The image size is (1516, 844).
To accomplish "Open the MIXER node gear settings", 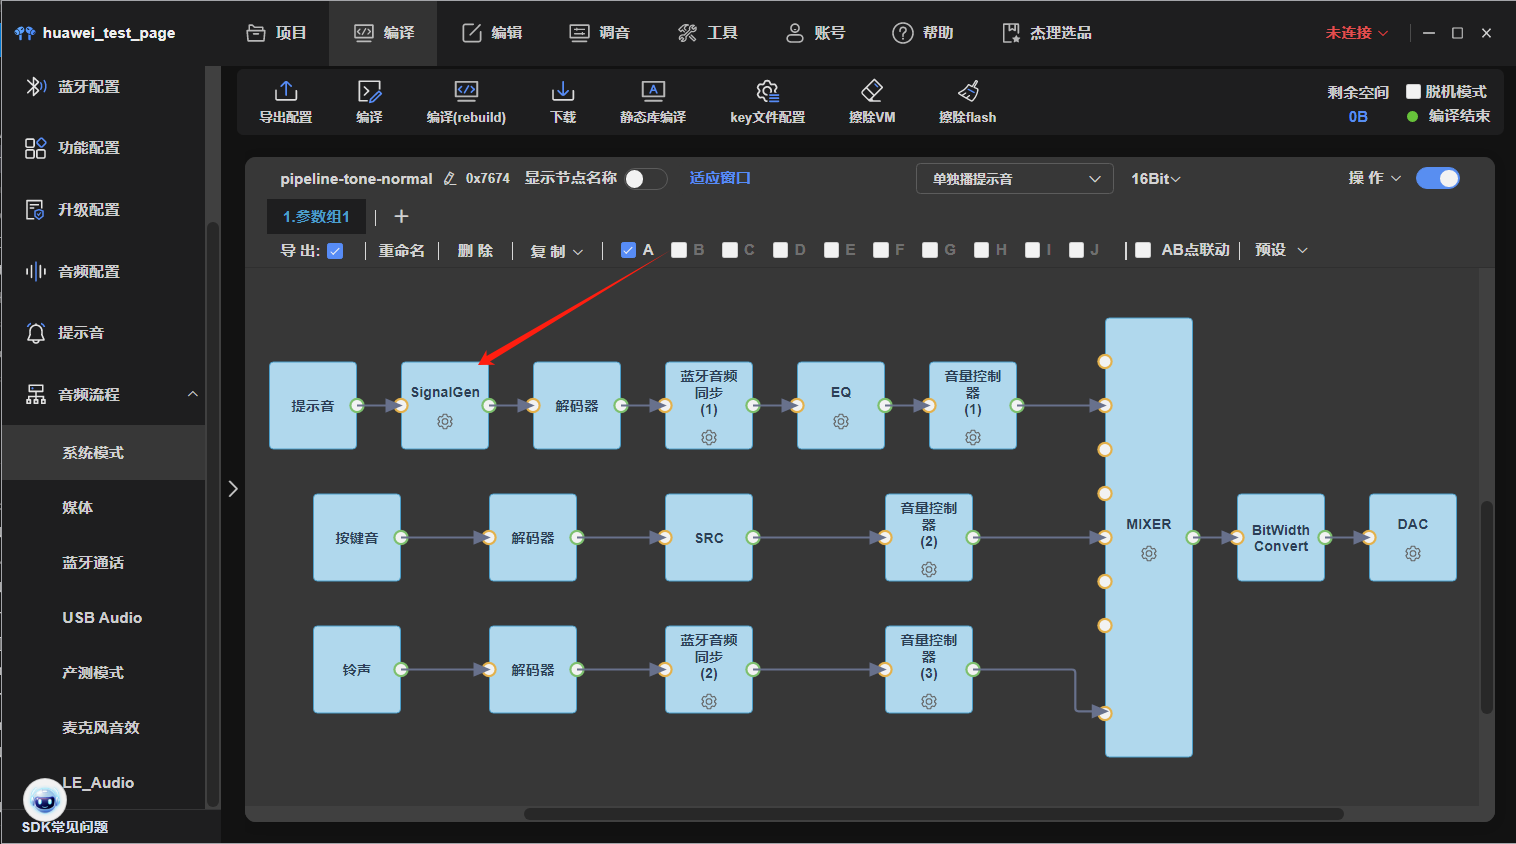I will [x=1149, y=553].
